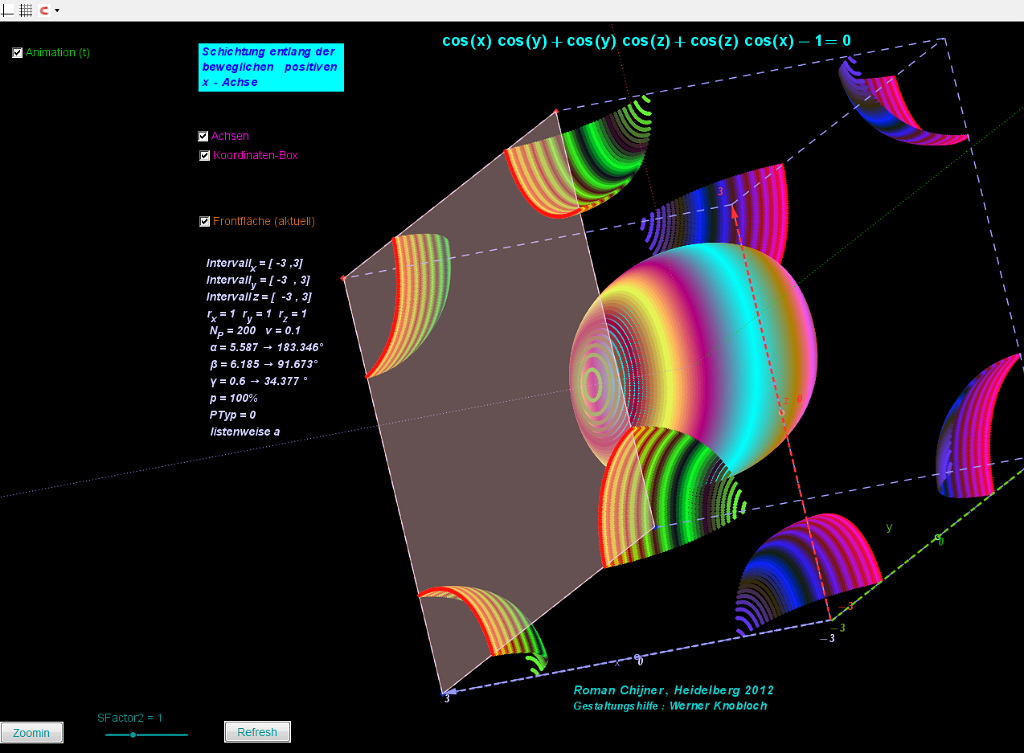The width and height of the screenshot is (1024, 753).
Task: Click the cosine equation title text
Action: tap(646, 41)
